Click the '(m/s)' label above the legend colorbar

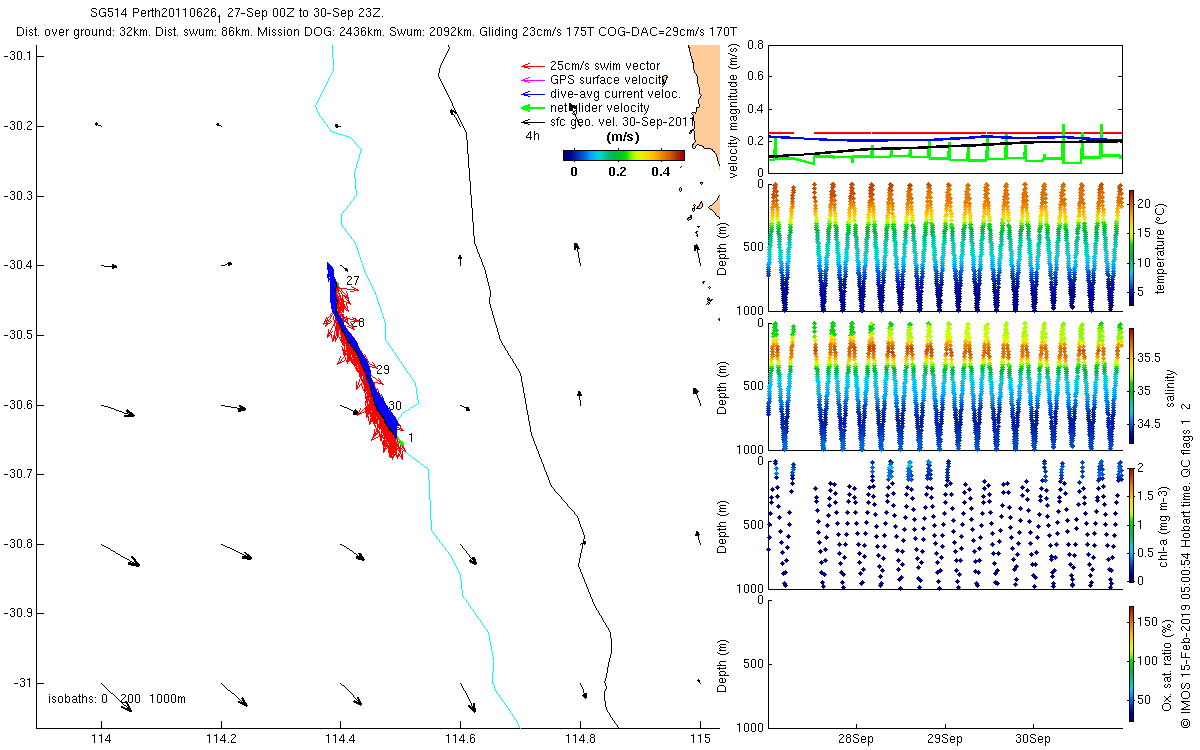point(624,139)
